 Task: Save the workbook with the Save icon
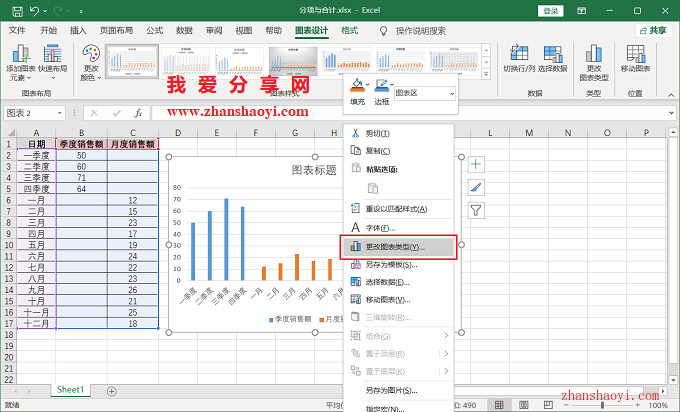(x=17, y=11)
